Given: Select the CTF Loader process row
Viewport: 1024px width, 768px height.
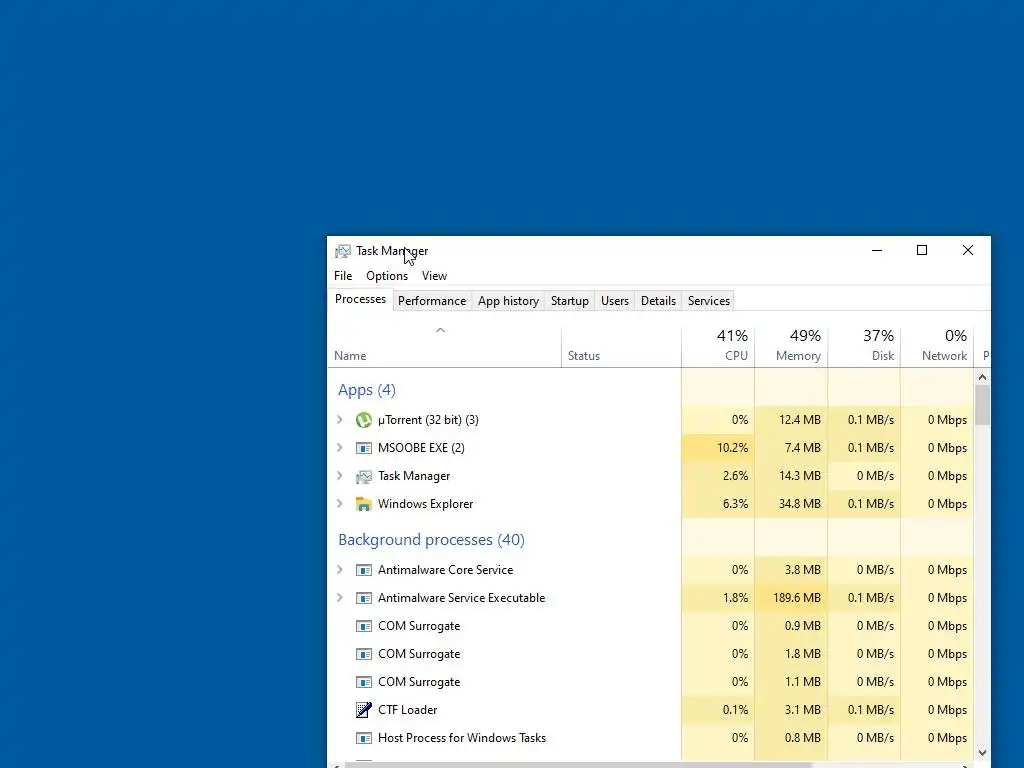Looking at the screenshot, I should (650, 710).
